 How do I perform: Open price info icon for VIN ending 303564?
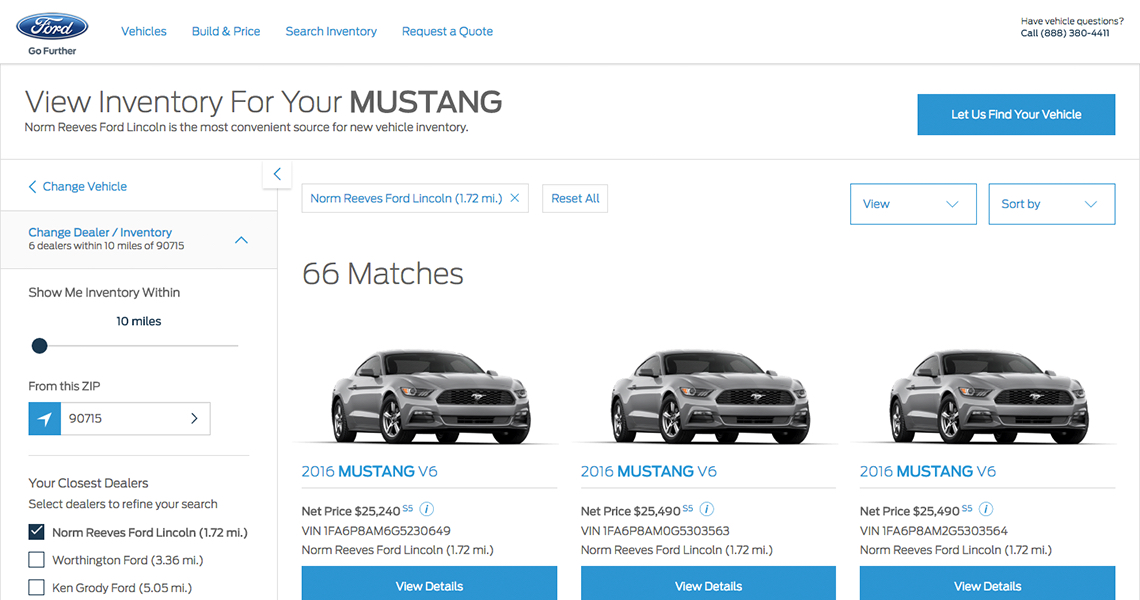tap(985, 509)
